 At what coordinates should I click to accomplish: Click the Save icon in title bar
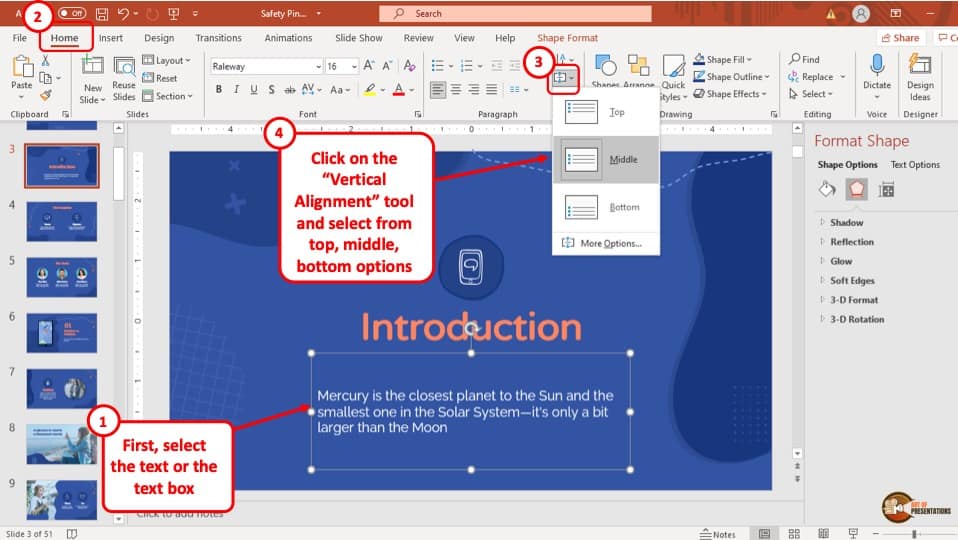pyautogui.click(x=102, y=13)
